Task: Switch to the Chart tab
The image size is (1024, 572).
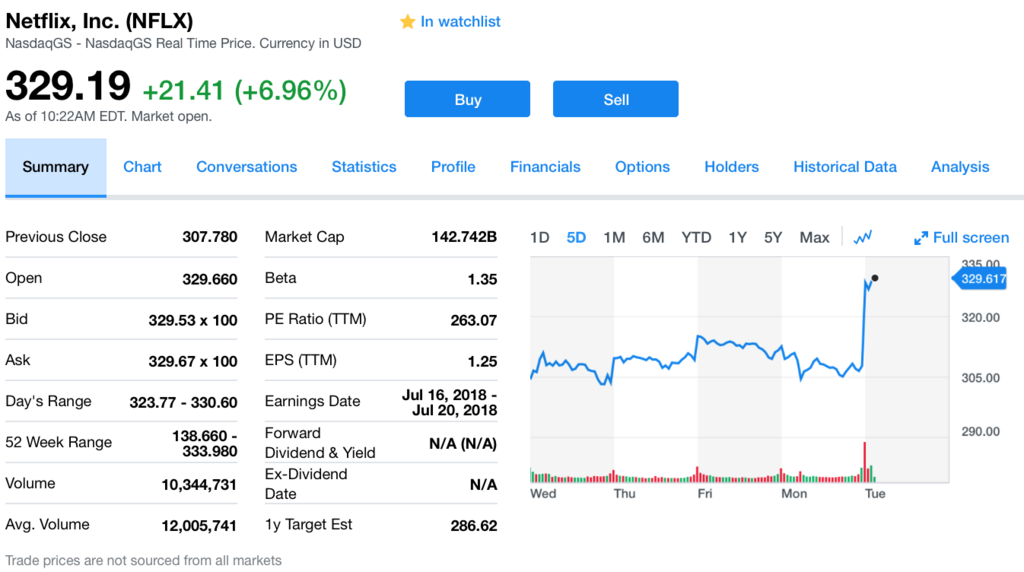Action: coord(142,167)
